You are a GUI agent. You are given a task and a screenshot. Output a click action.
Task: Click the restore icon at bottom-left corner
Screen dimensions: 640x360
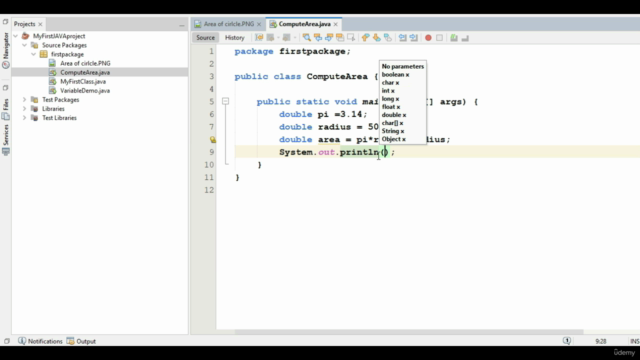tap(6, 341)
